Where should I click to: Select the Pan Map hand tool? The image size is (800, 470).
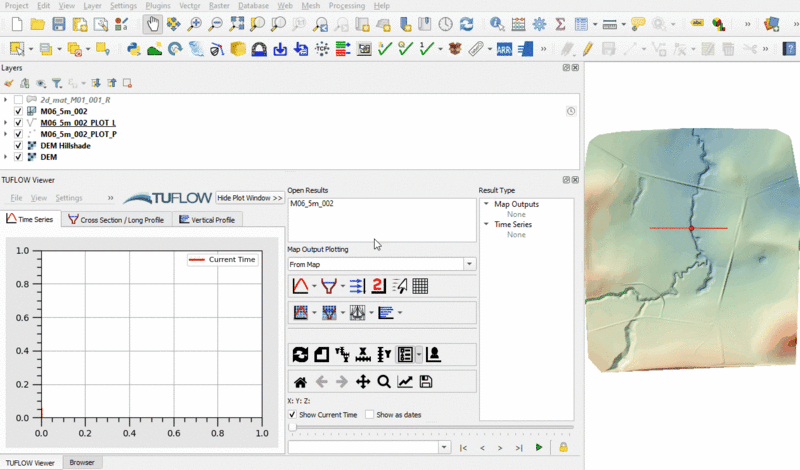(x=152, y=23)
